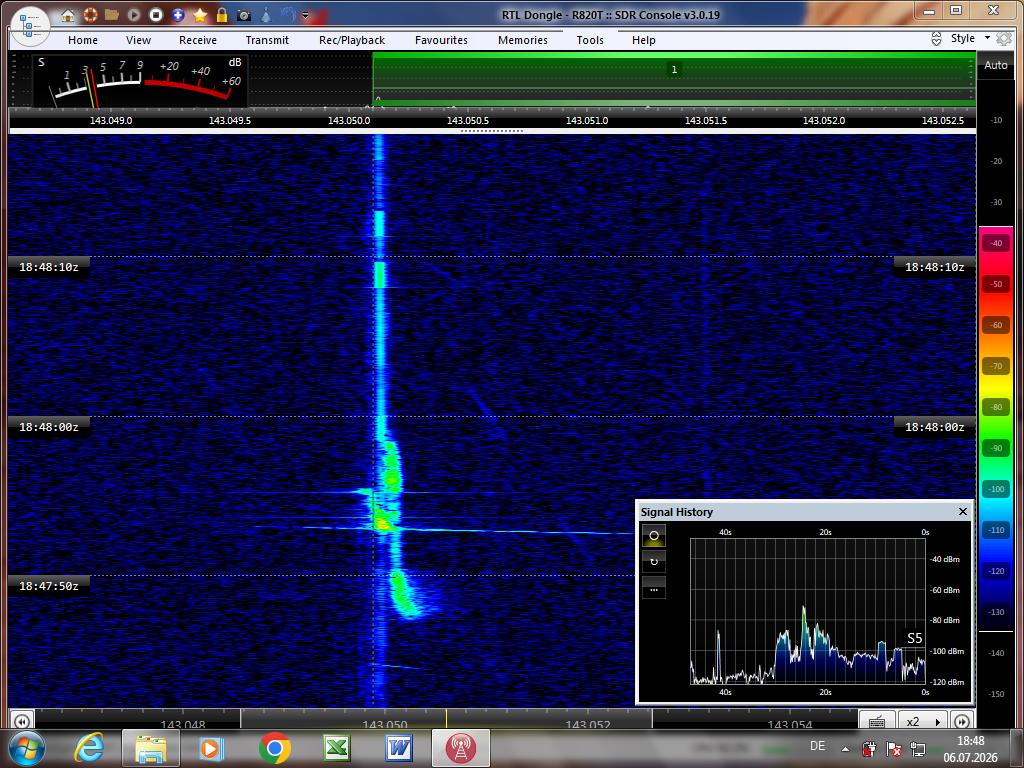Click the dotted splitter handle below frequency scale
Viewport: 1024px width, 768px height.
(492, 131)
